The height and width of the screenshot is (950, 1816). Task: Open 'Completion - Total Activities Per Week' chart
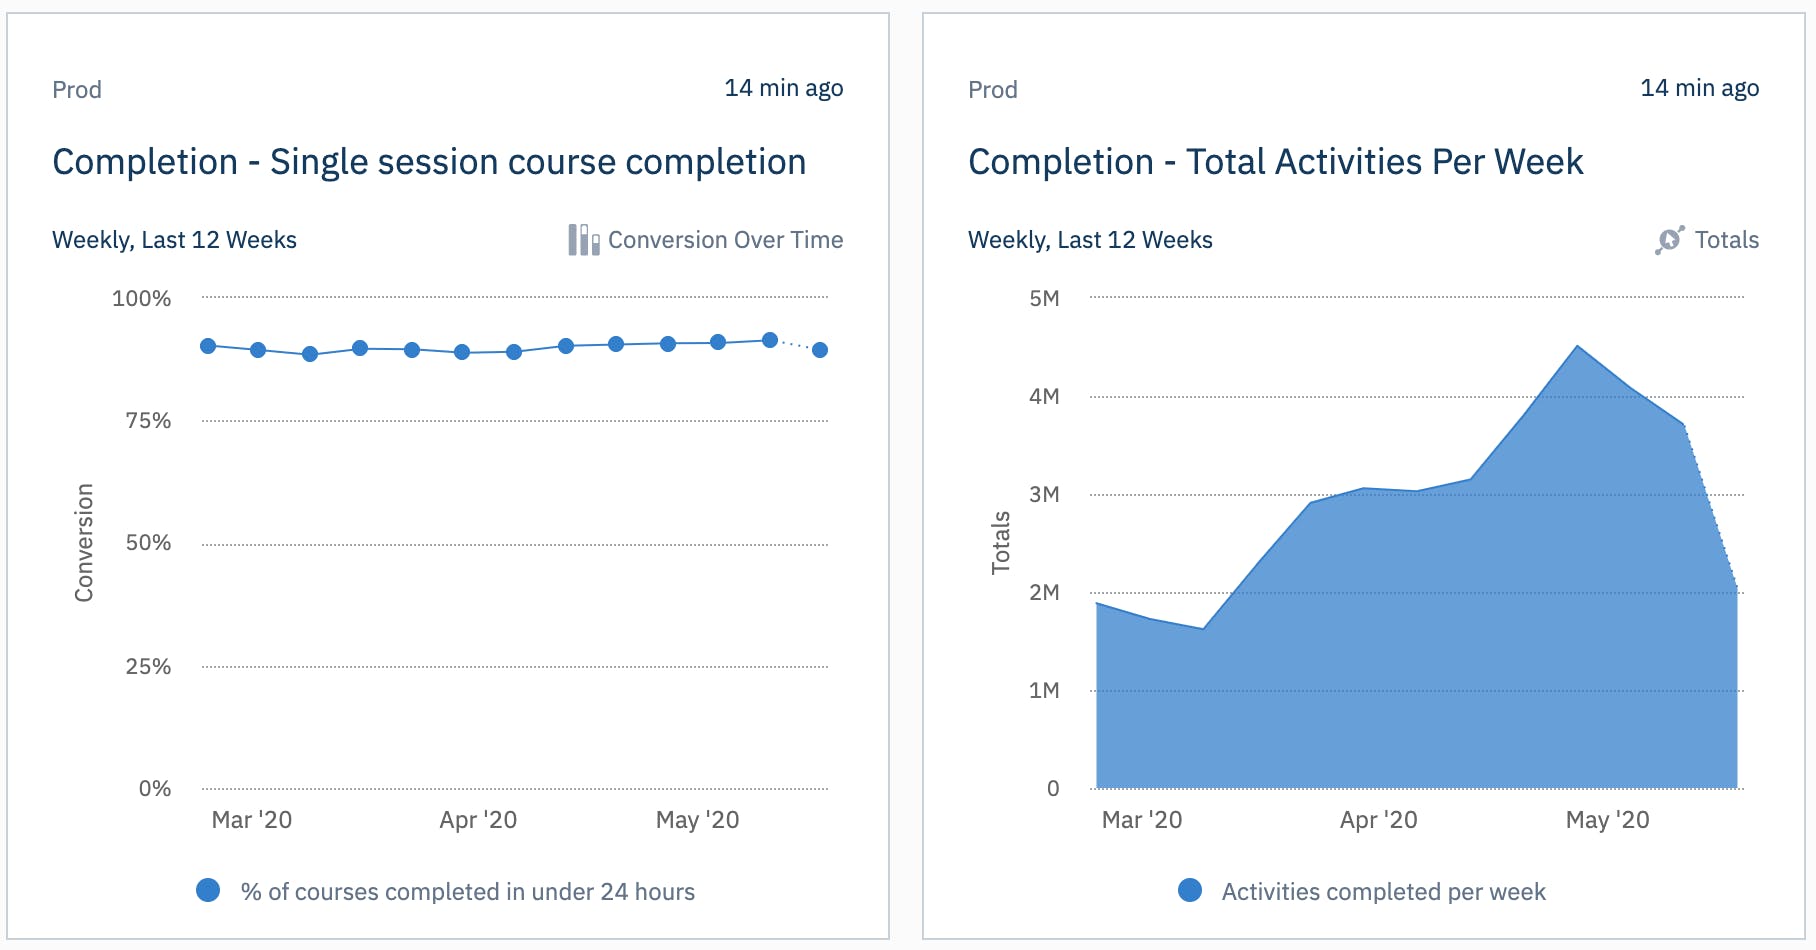click(1276, 161)
